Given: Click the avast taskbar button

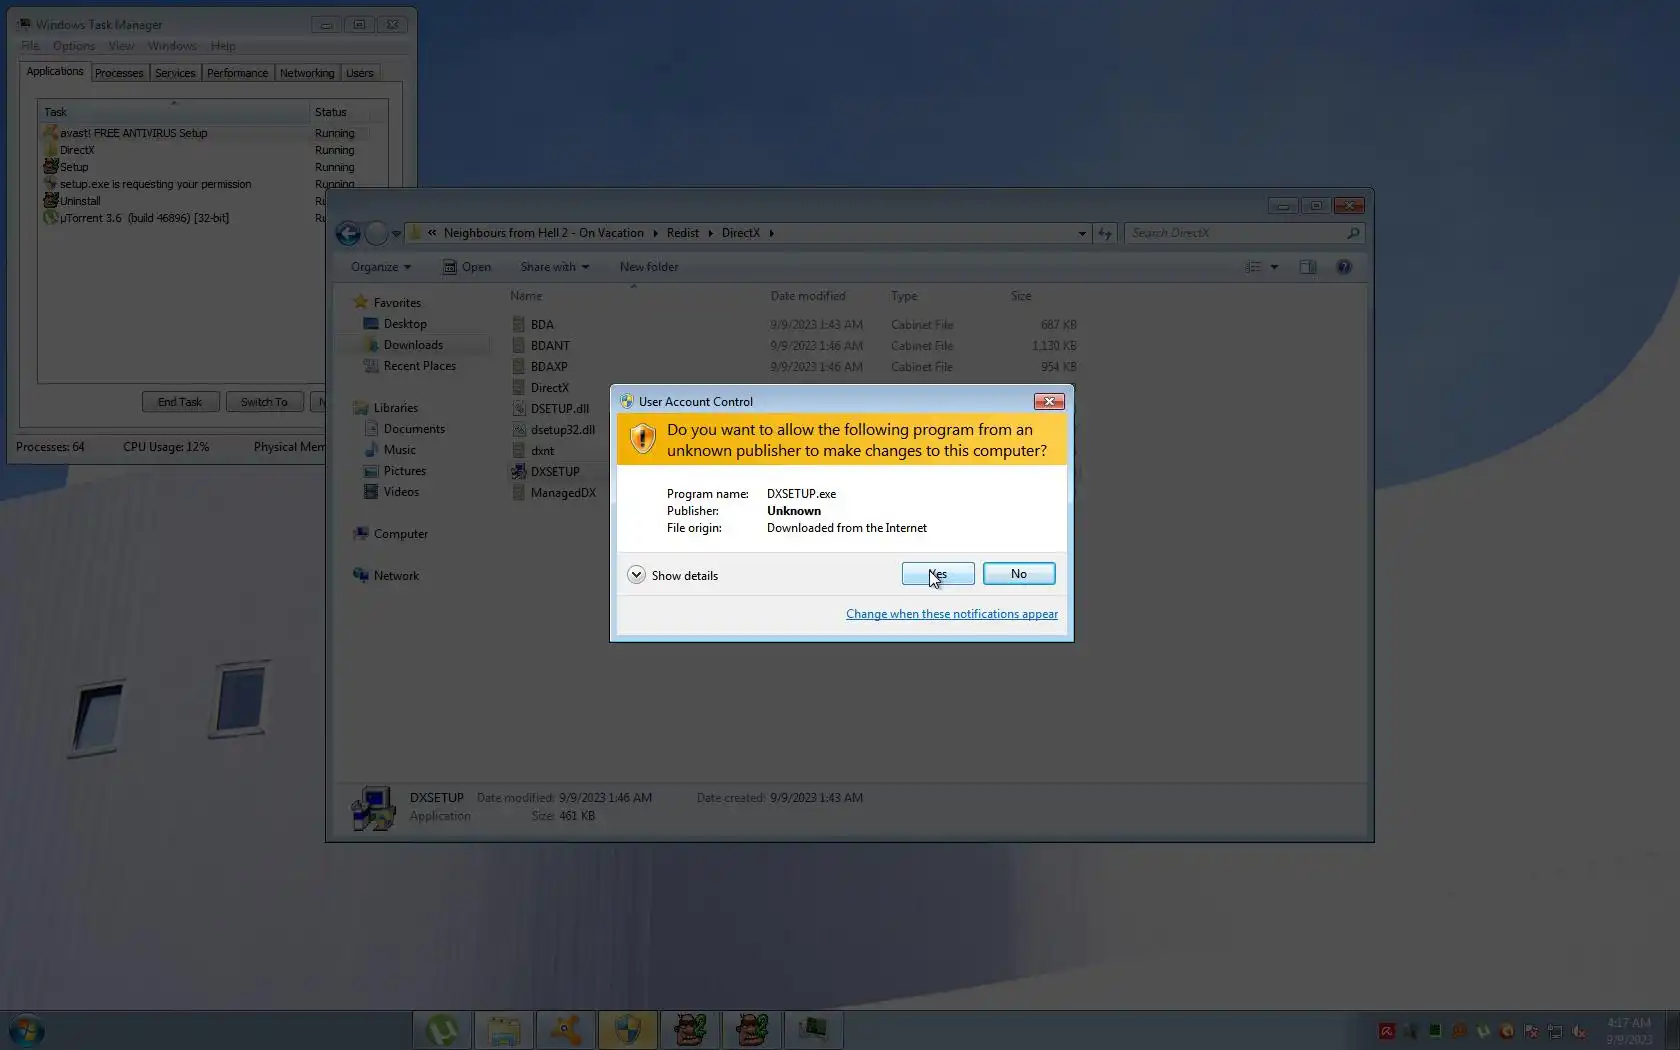Looking at the screenshot, I should point(566,1030).
